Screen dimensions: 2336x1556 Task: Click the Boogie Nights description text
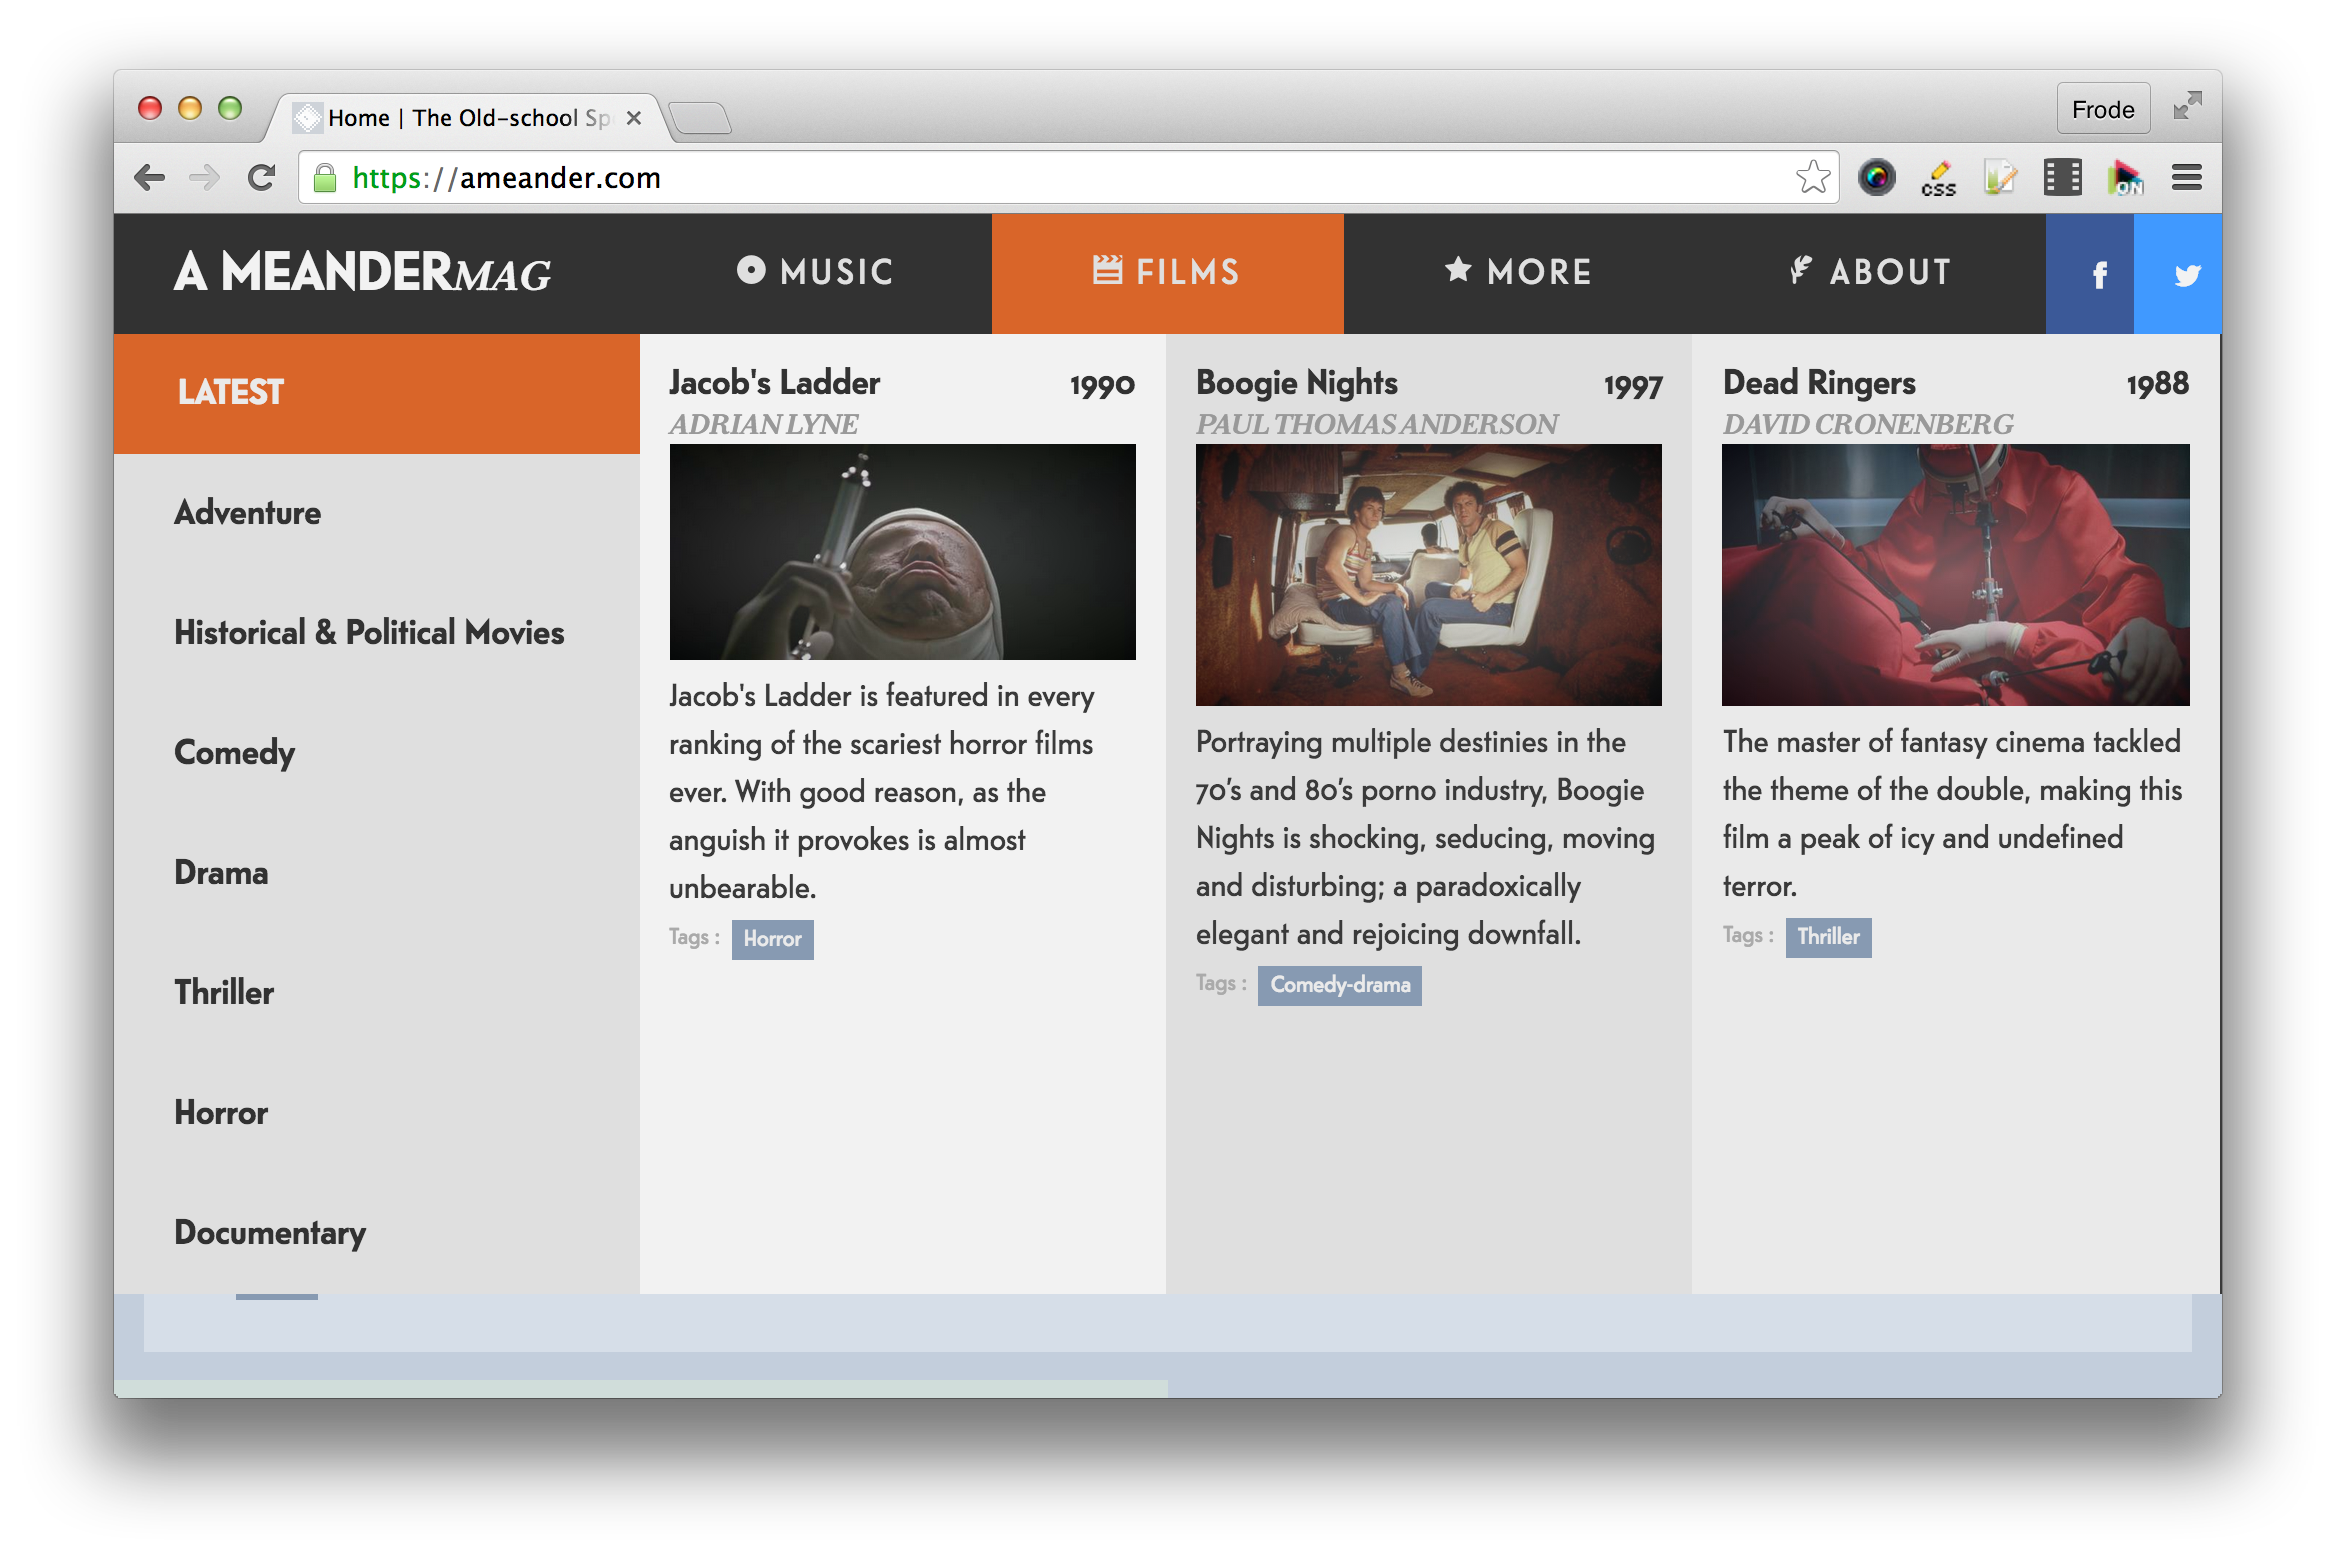tap(1426, 838)
